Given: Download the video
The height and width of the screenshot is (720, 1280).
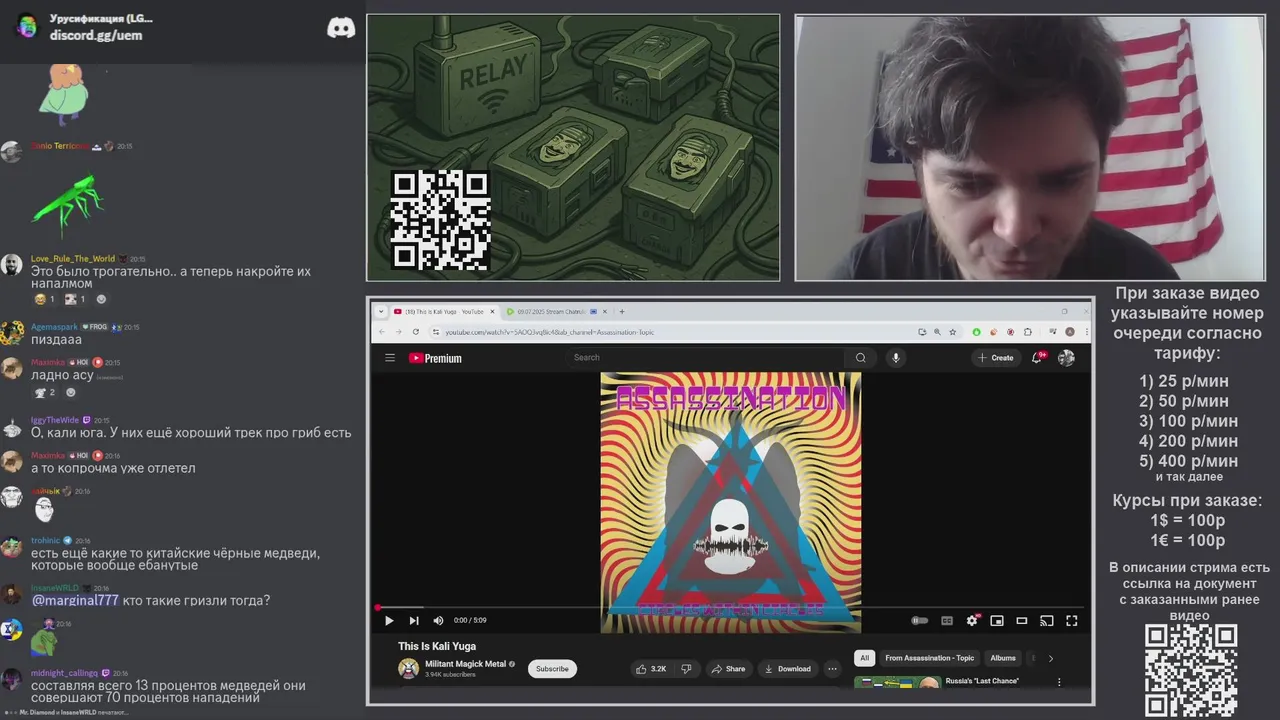Looking at the screenshot, I should point(787,669).
